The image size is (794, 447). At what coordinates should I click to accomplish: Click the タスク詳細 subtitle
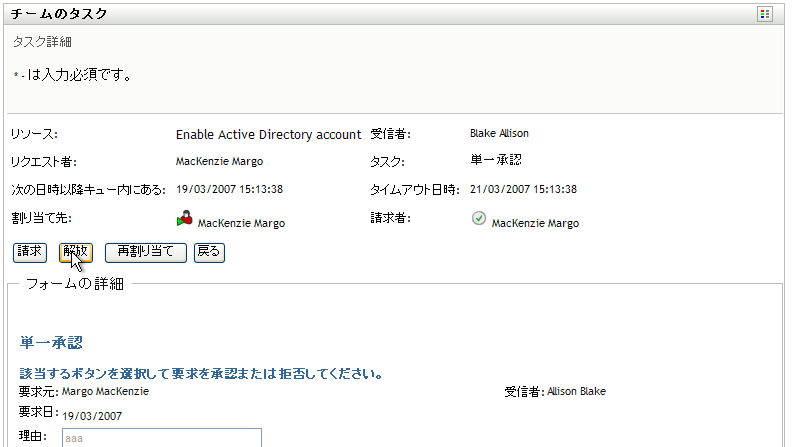click(42, 42)
